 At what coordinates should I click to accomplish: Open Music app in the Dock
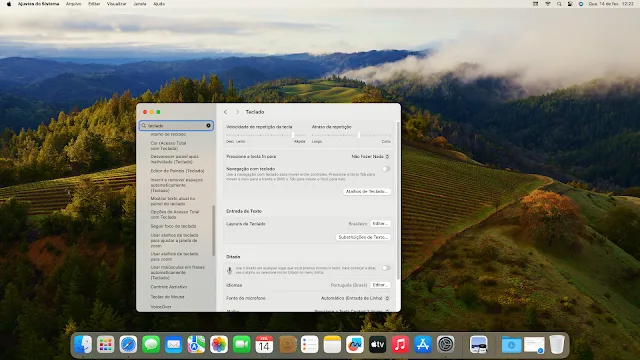[400, 344]
